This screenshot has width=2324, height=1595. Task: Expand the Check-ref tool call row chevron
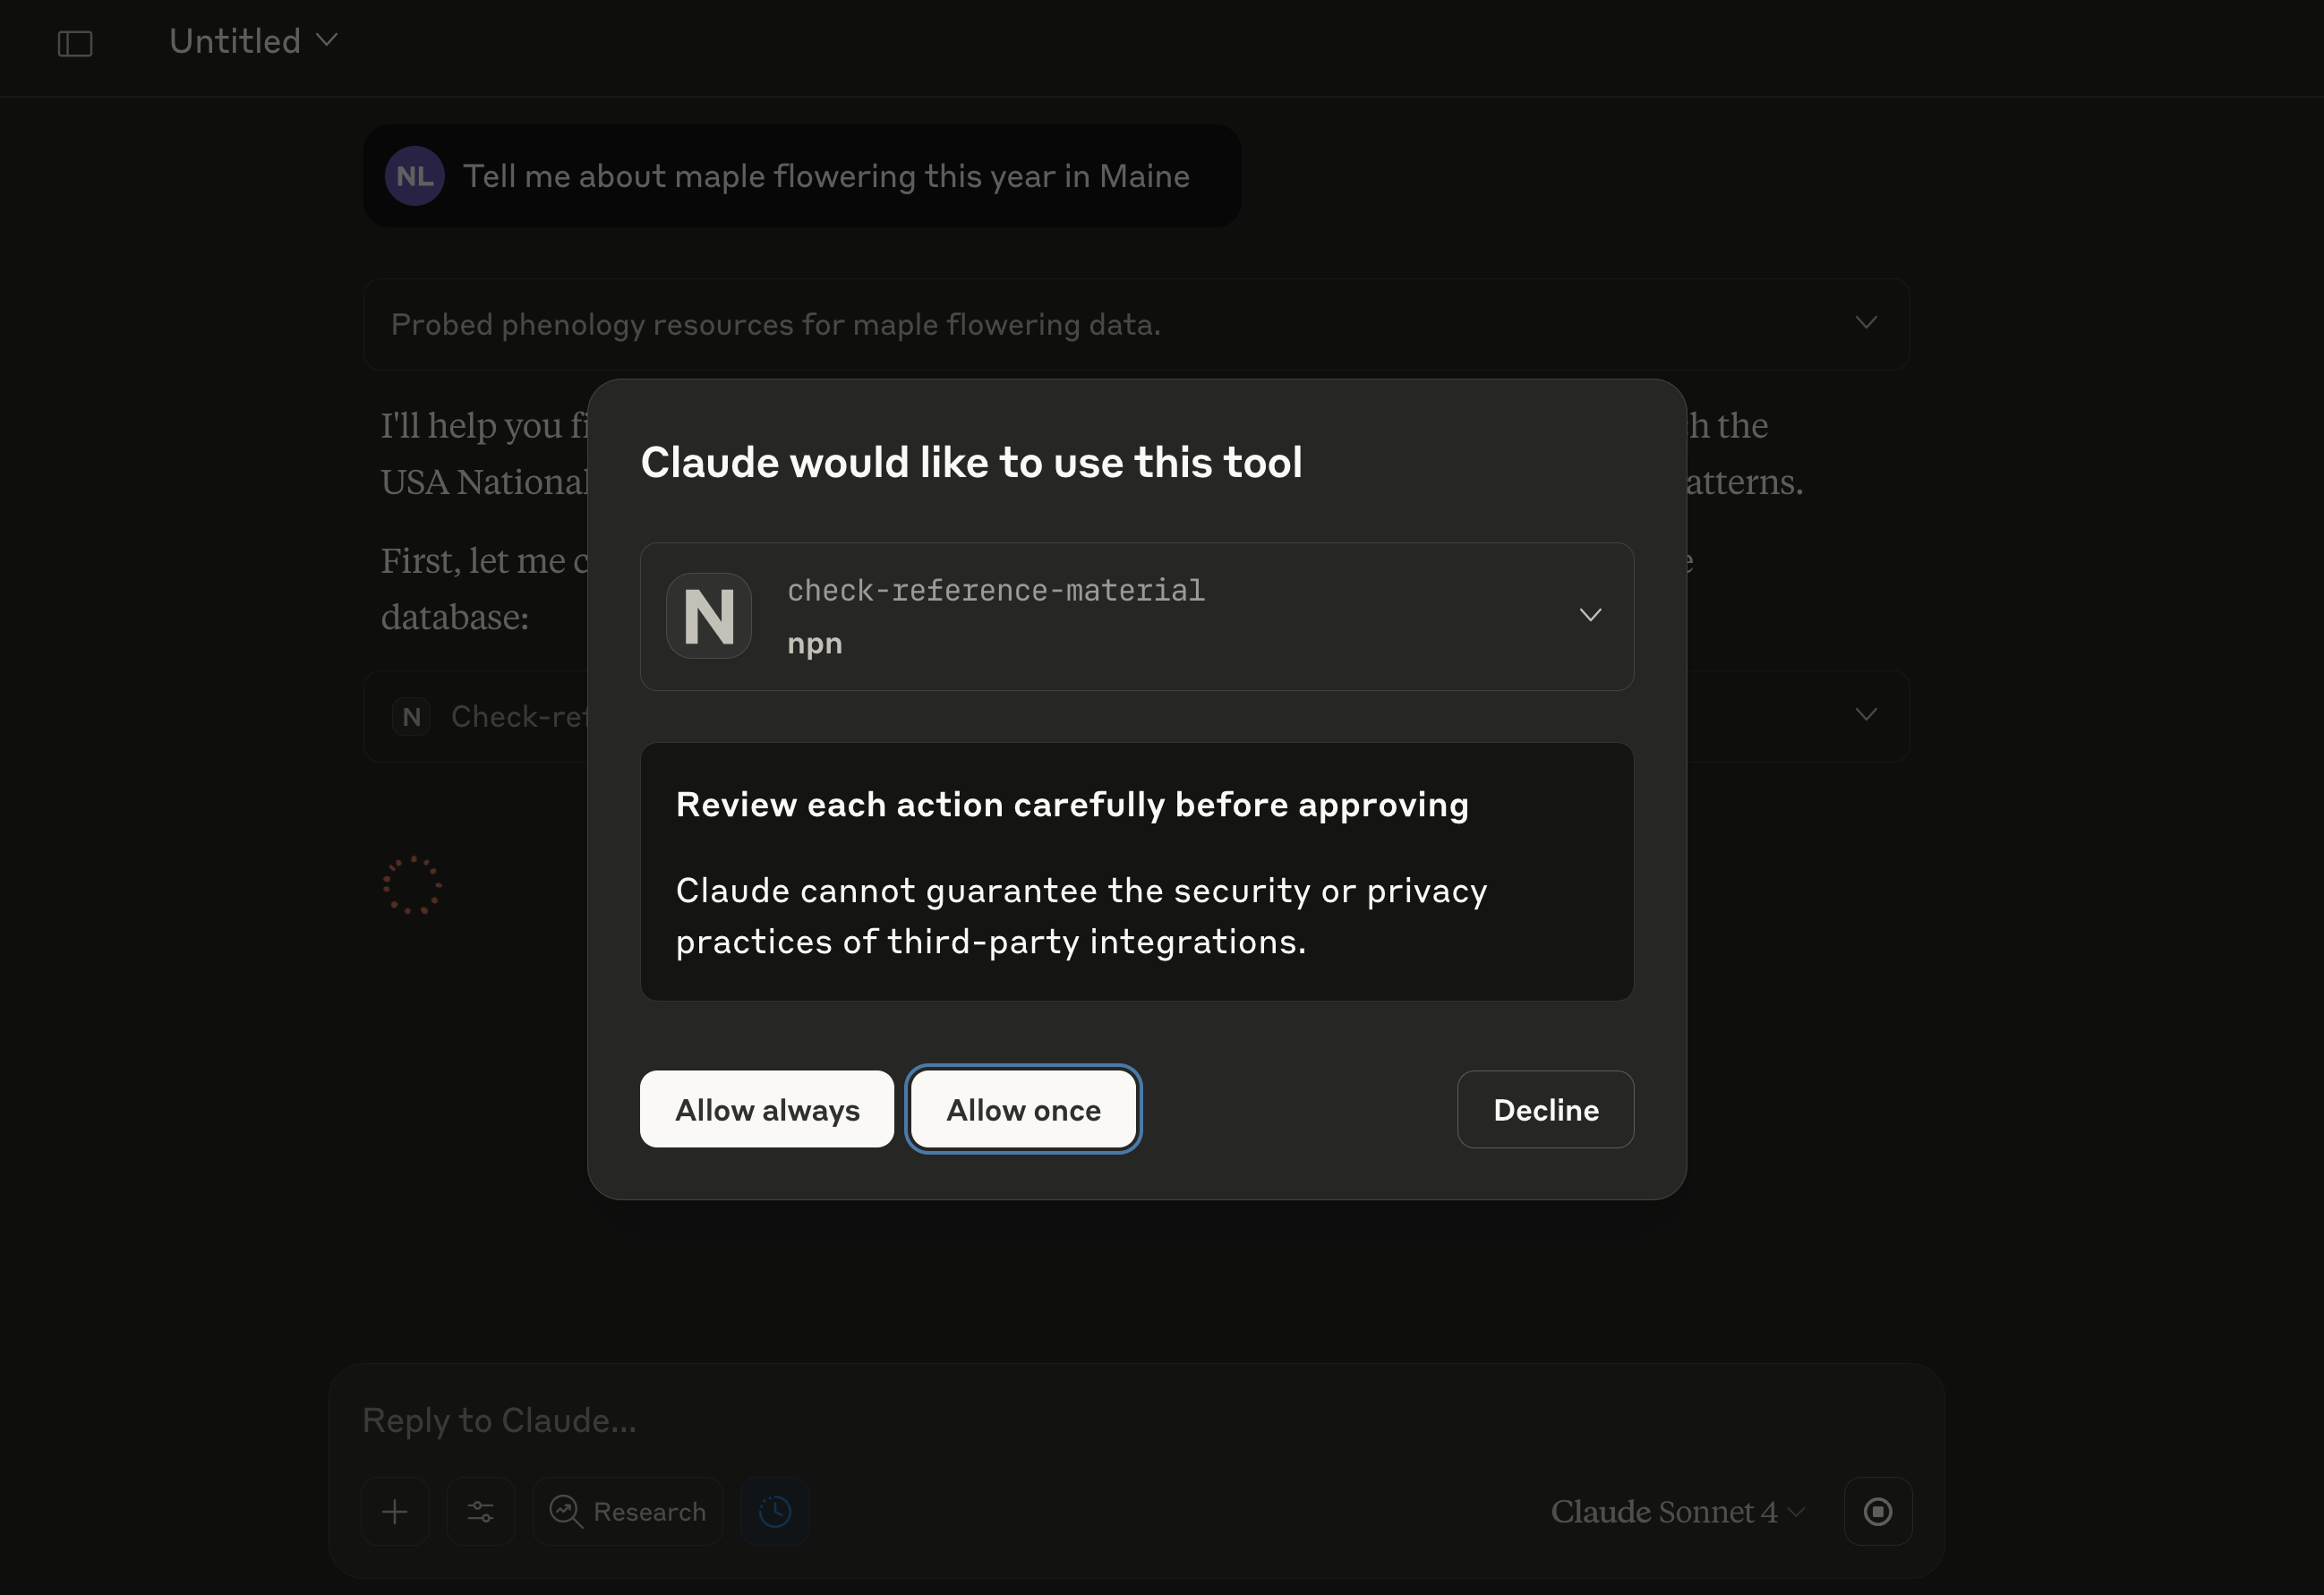click(1866, 715)
